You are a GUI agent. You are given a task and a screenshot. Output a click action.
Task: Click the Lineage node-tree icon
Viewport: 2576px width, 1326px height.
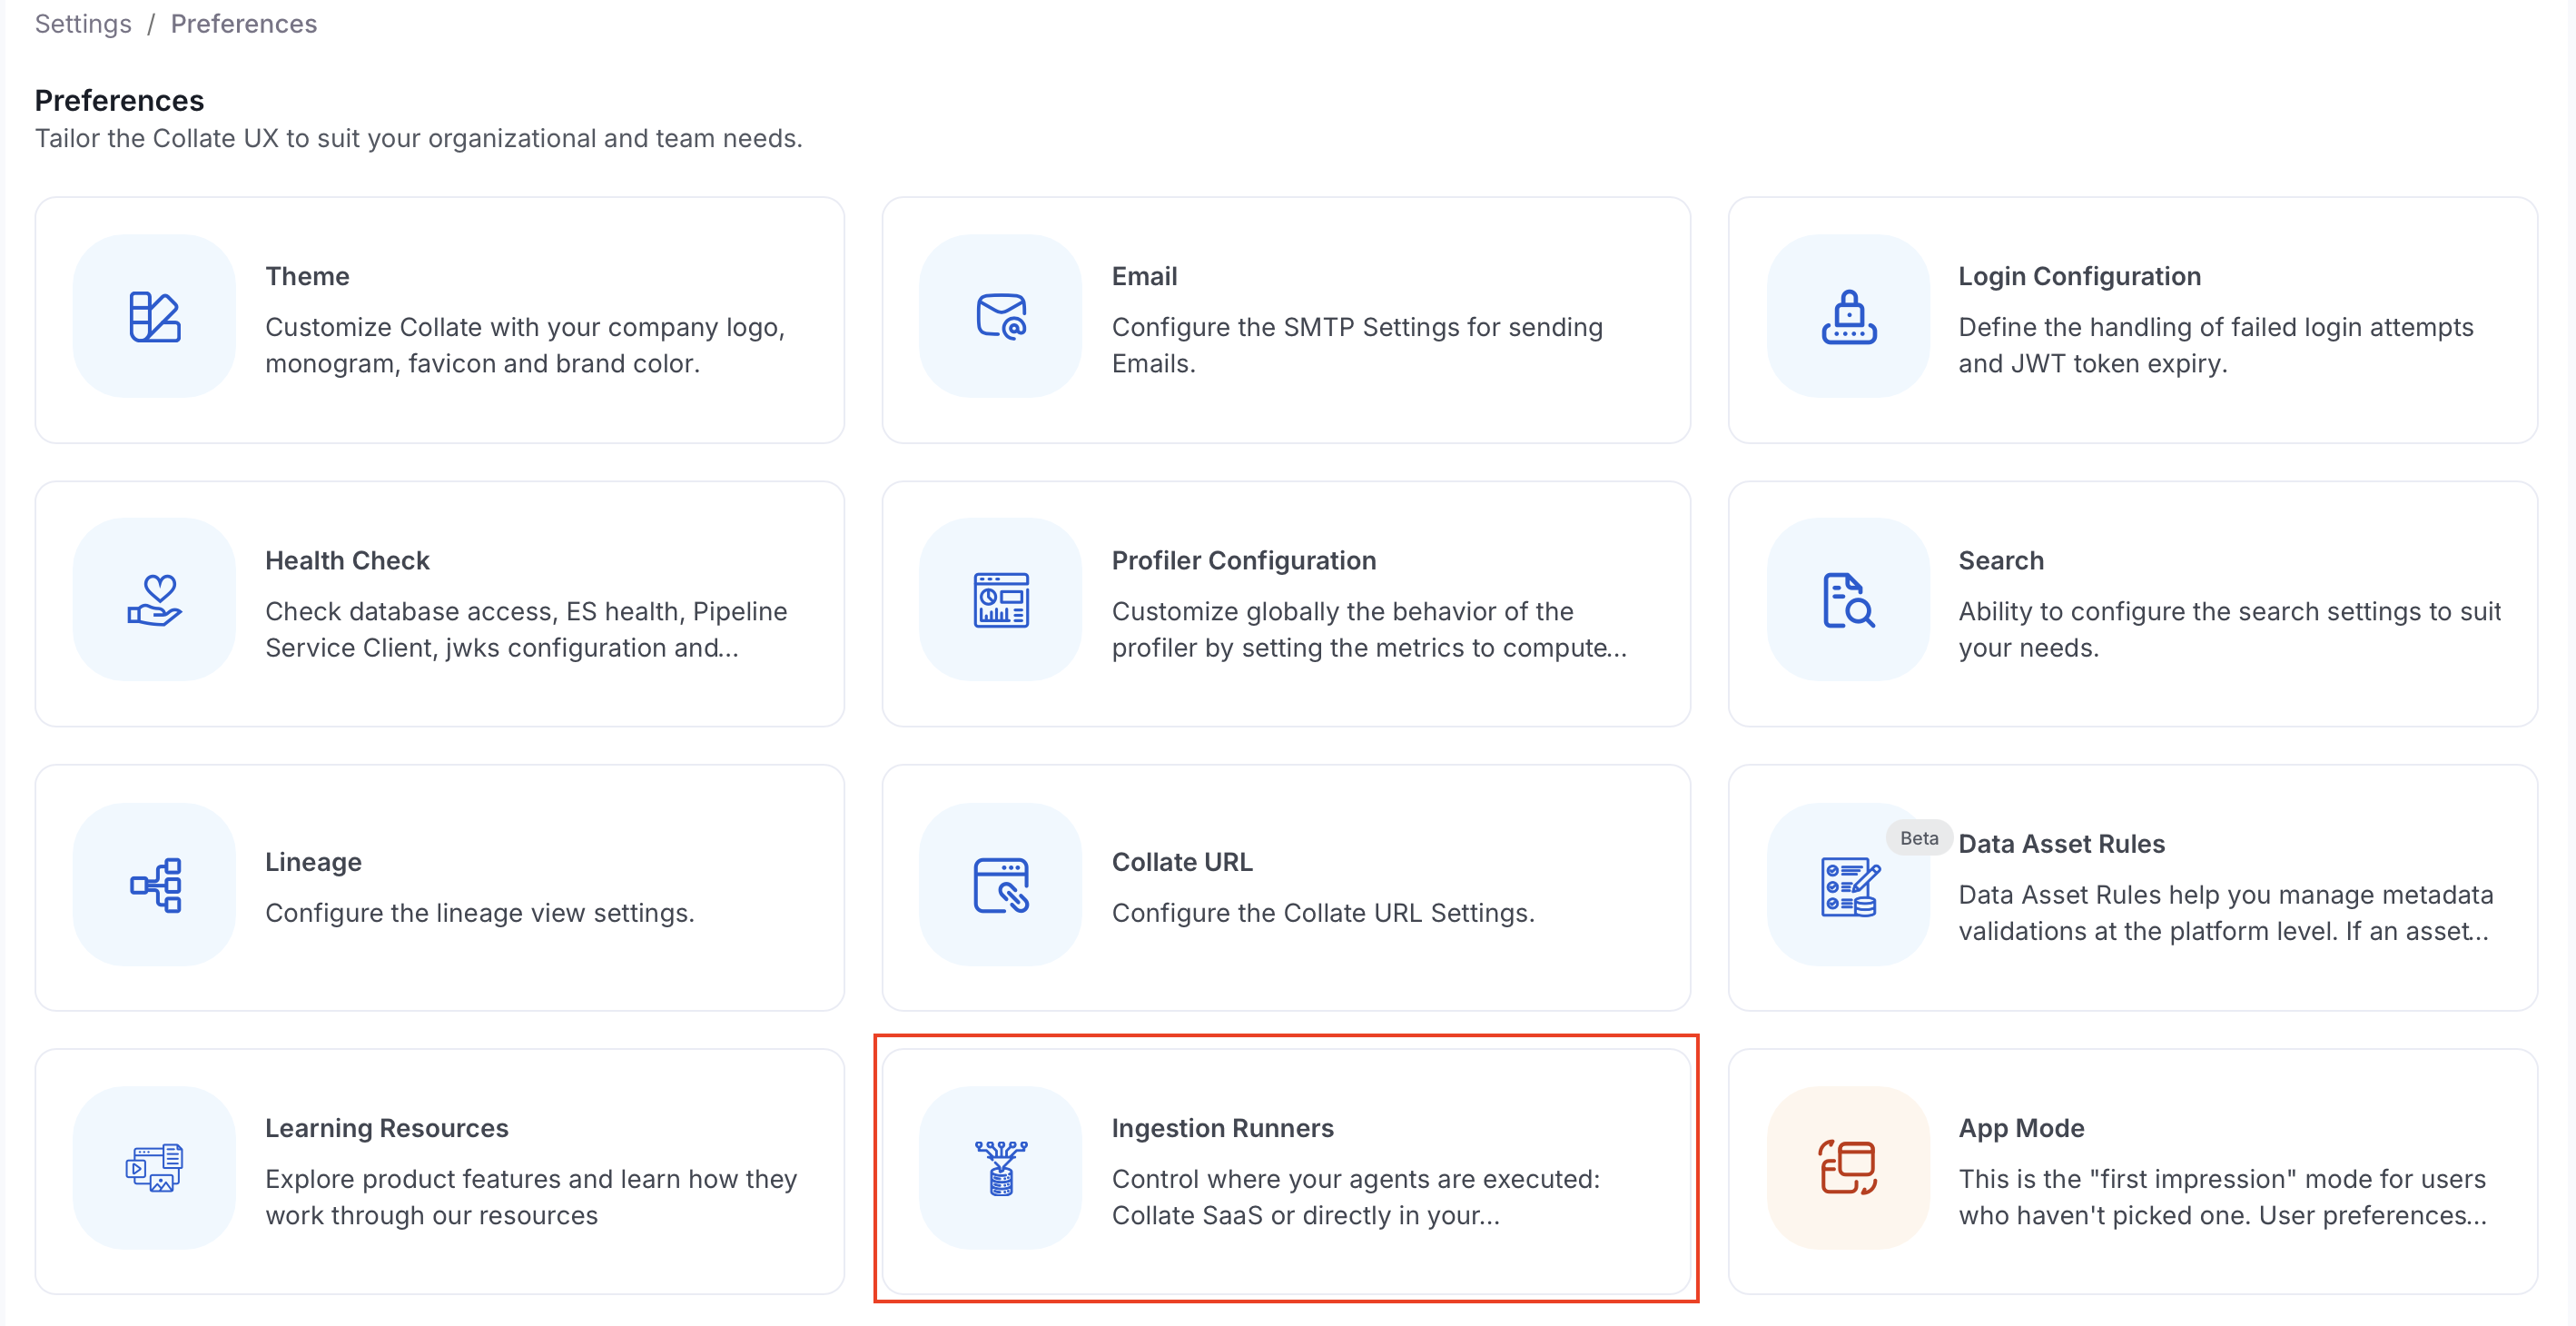coord(155,884)
